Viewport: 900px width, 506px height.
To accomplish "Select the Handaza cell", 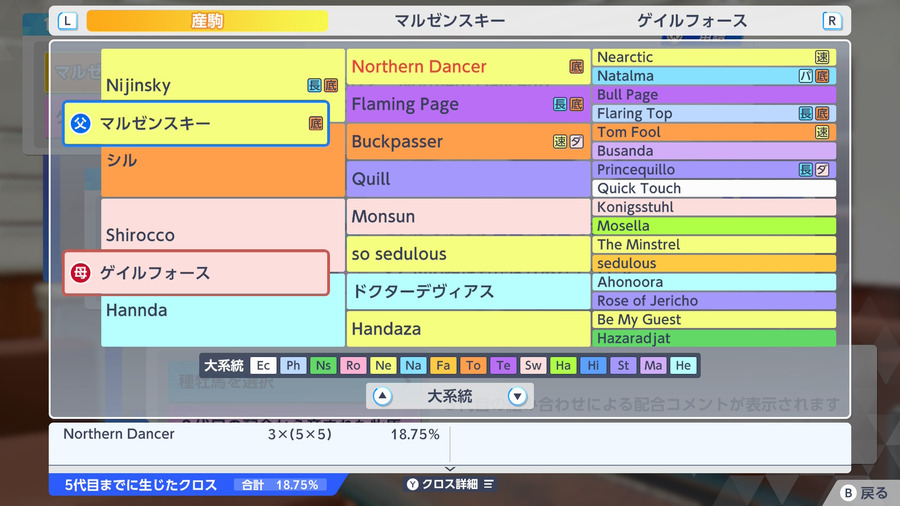I will pos(468,329).
